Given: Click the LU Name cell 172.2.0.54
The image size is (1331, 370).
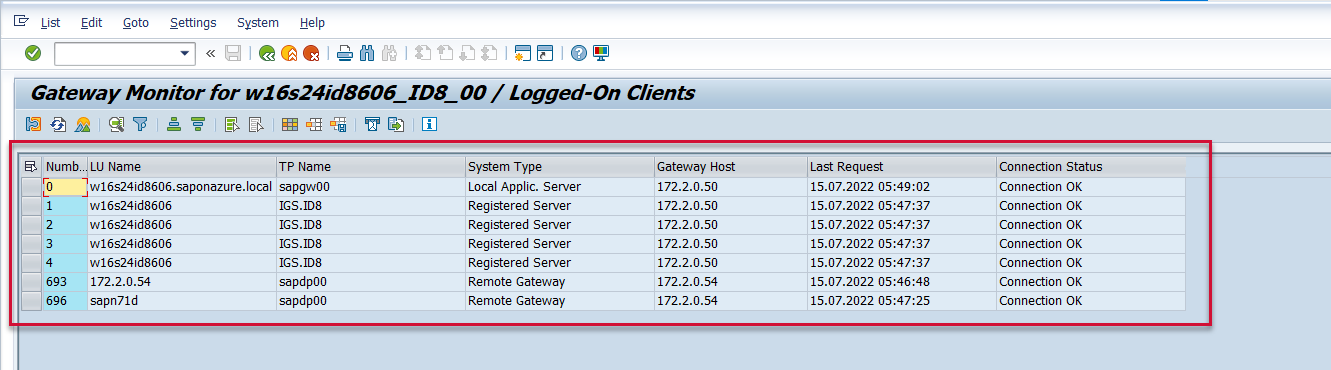Looking at the screenshot, I should [181, 282].
